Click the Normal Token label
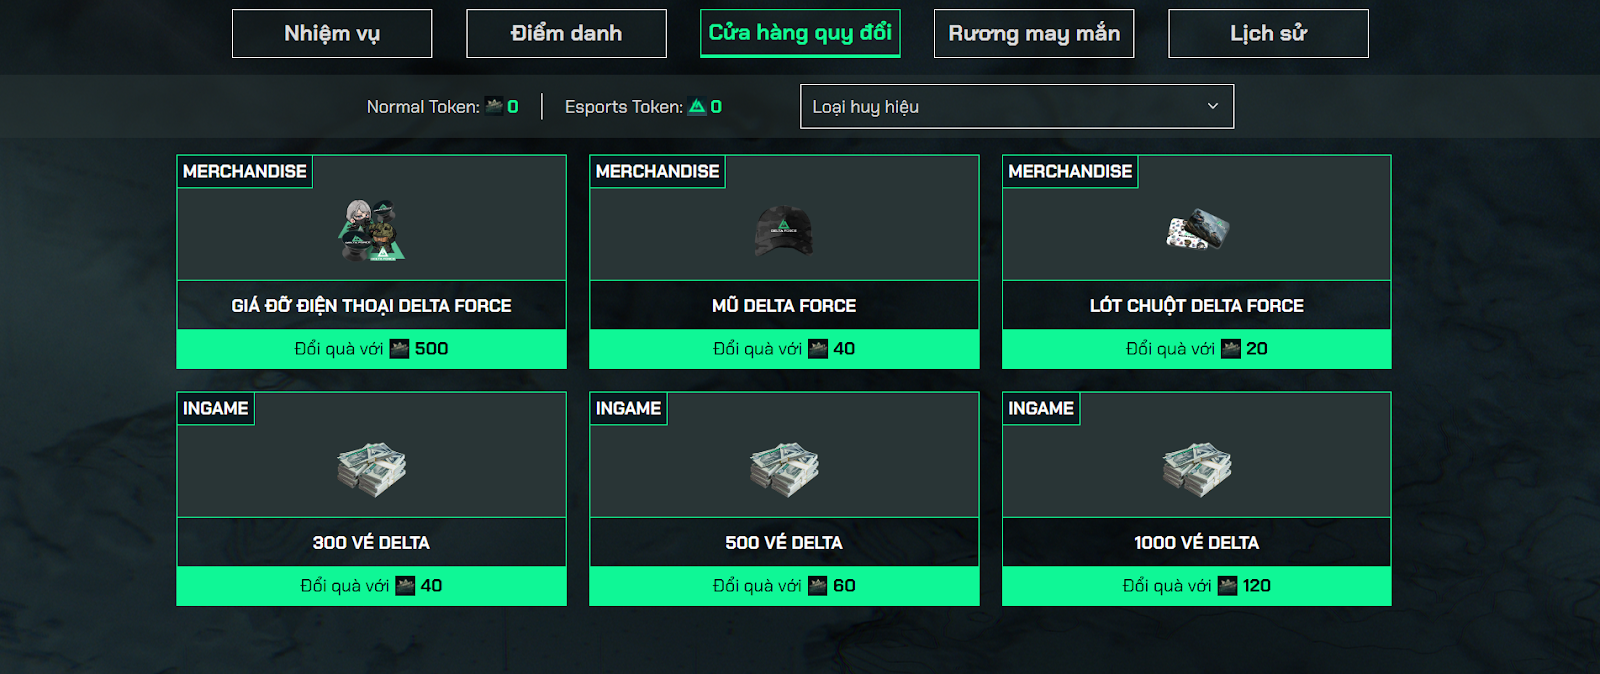This screenshot has width=1600, height=674. [423, 107]
